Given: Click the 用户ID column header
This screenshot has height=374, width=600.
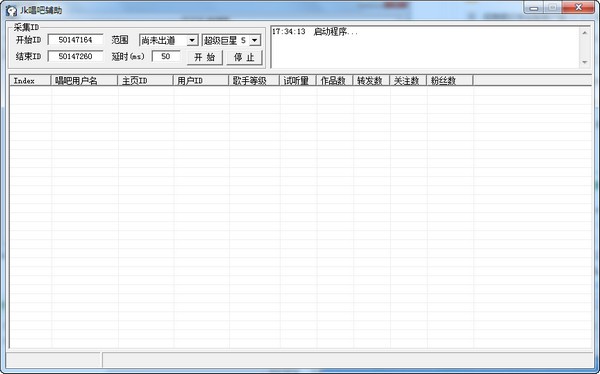Looking at the screenshot, I should point(201,80).
